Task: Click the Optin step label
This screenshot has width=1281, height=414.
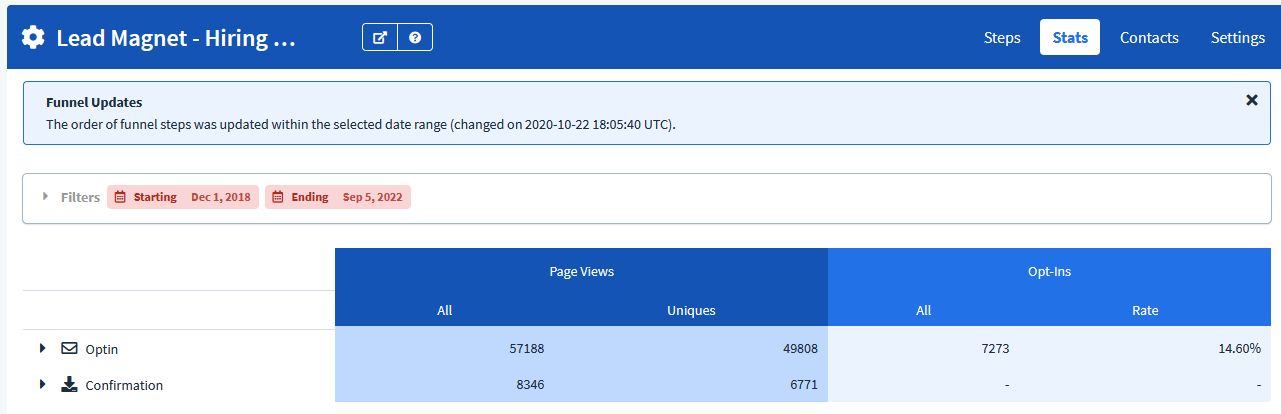Action: [102, 350]
